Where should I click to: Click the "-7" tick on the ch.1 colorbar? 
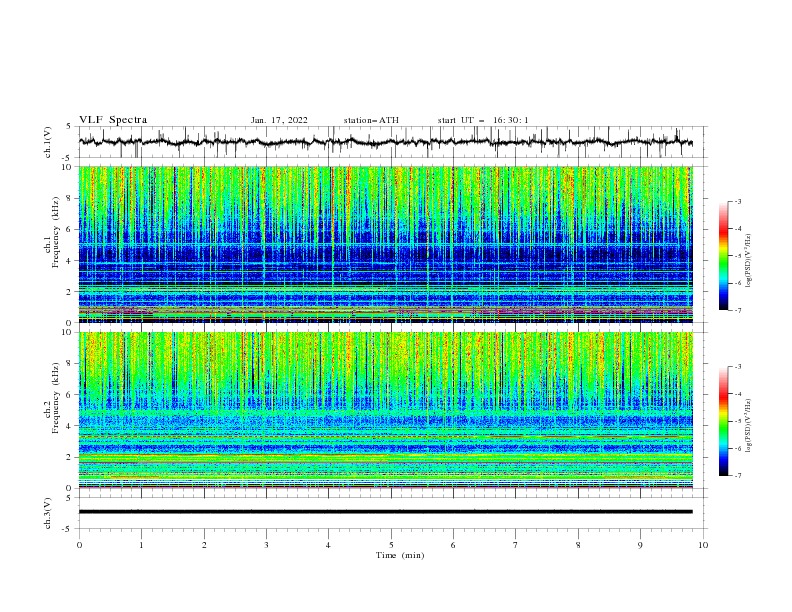point(738,310)
